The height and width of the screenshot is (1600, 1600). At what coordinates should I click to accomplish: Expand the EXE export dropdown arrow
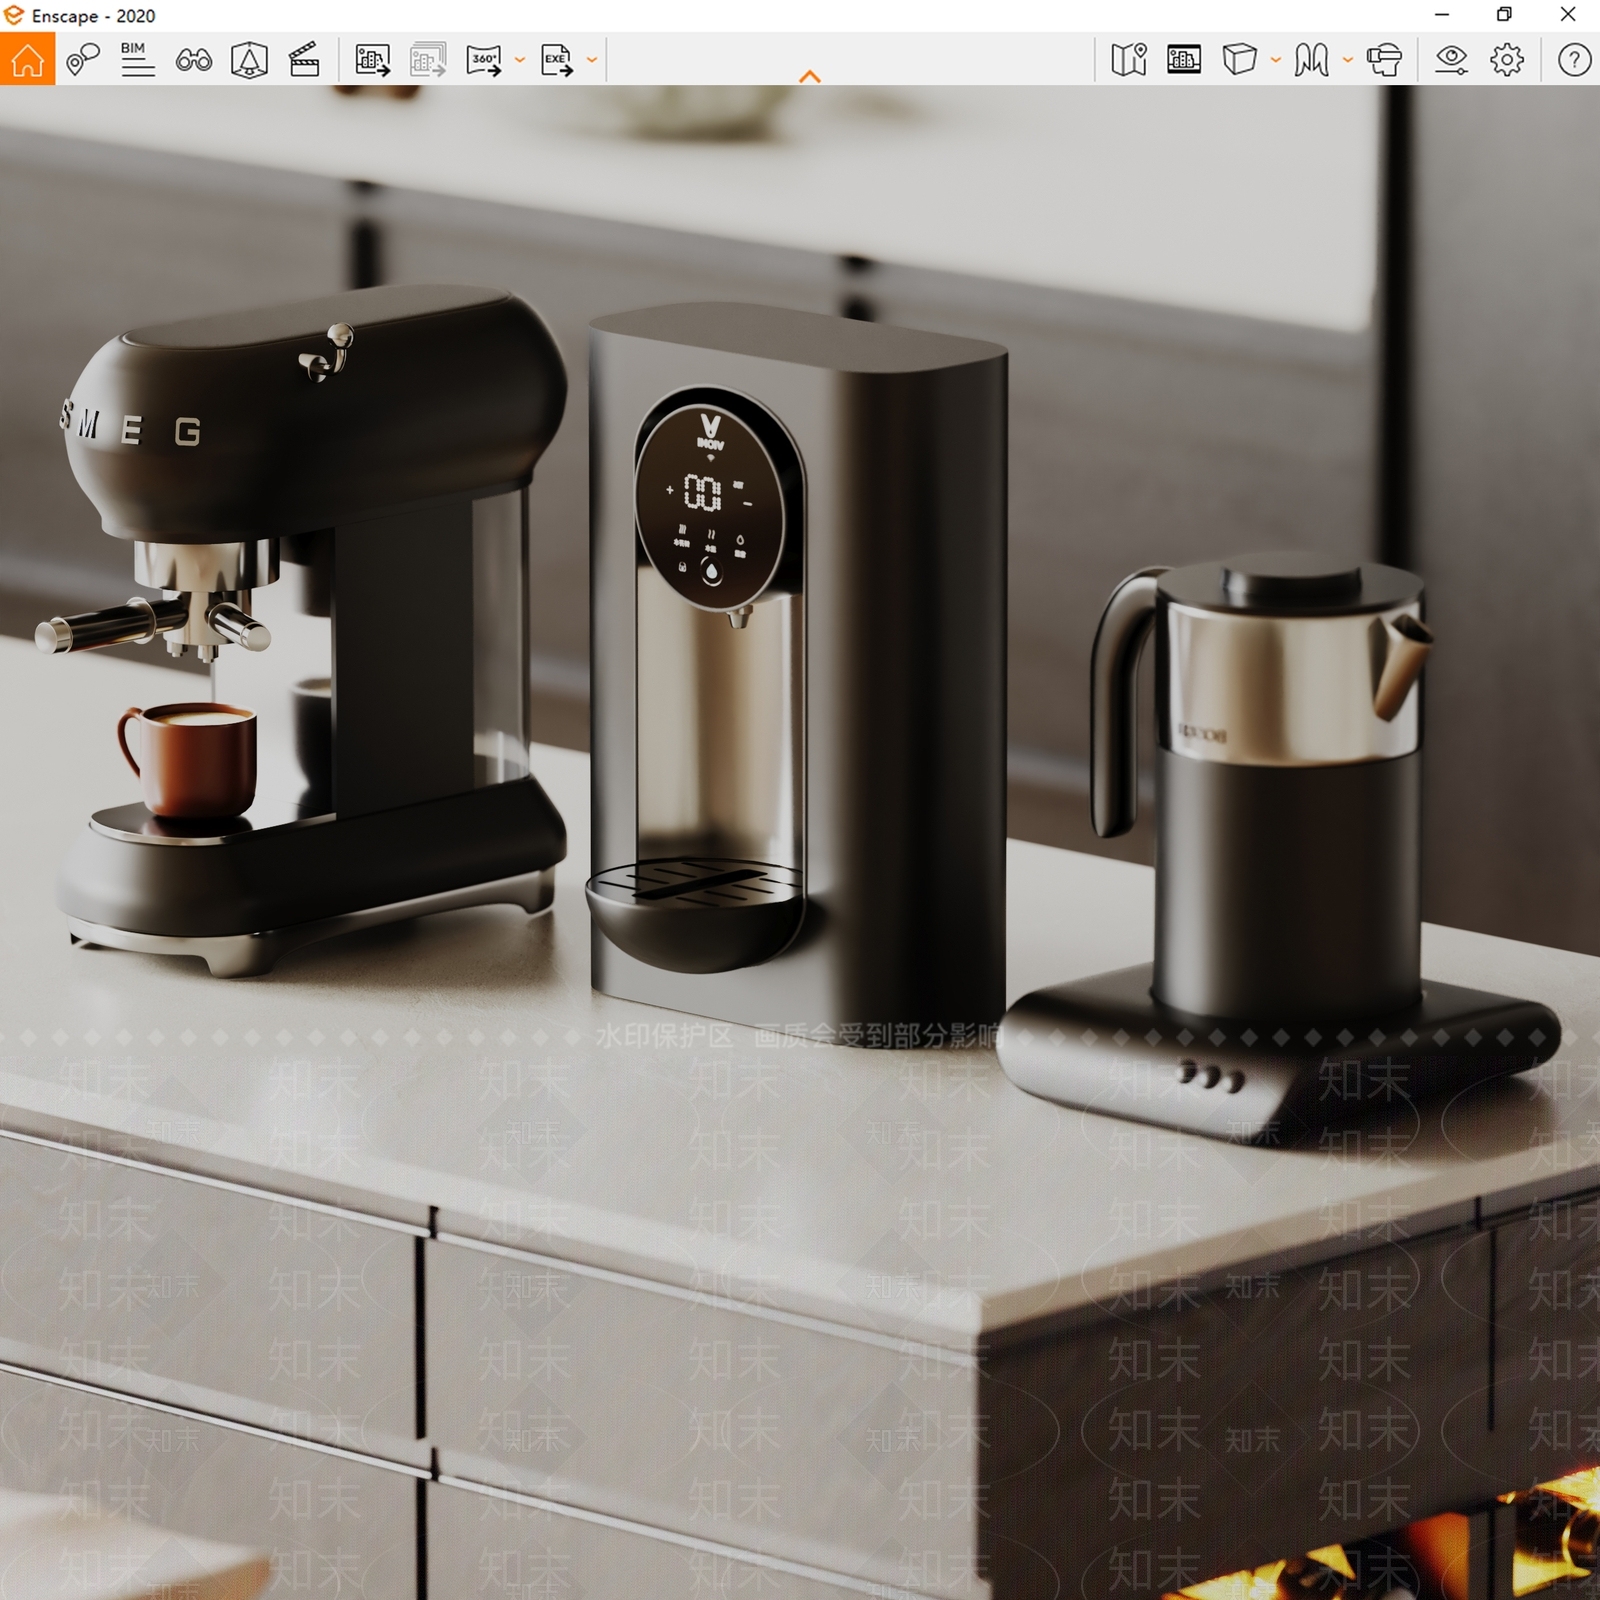click(592, 60)
